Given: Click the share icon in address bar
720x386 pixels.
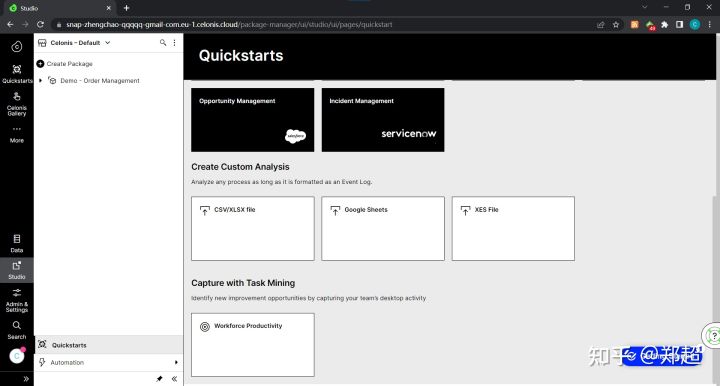Looking at the screenshot, I should pyautogui.click(x=601, y=25).
